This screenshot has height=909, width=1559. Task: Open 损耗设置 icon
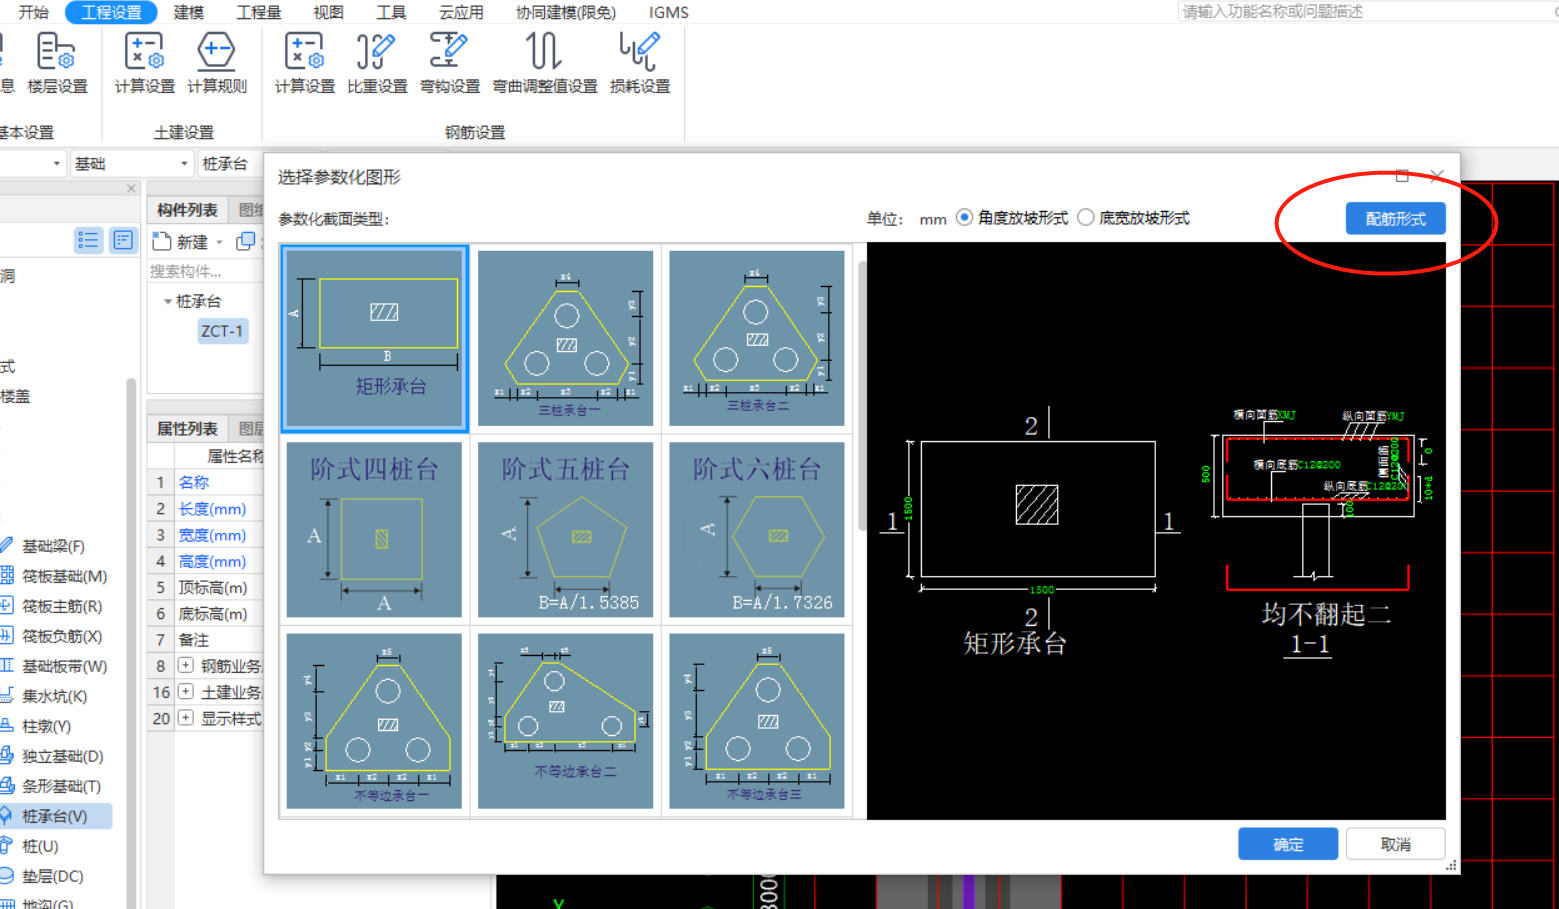pyautogui.click(x=640, y=64)
